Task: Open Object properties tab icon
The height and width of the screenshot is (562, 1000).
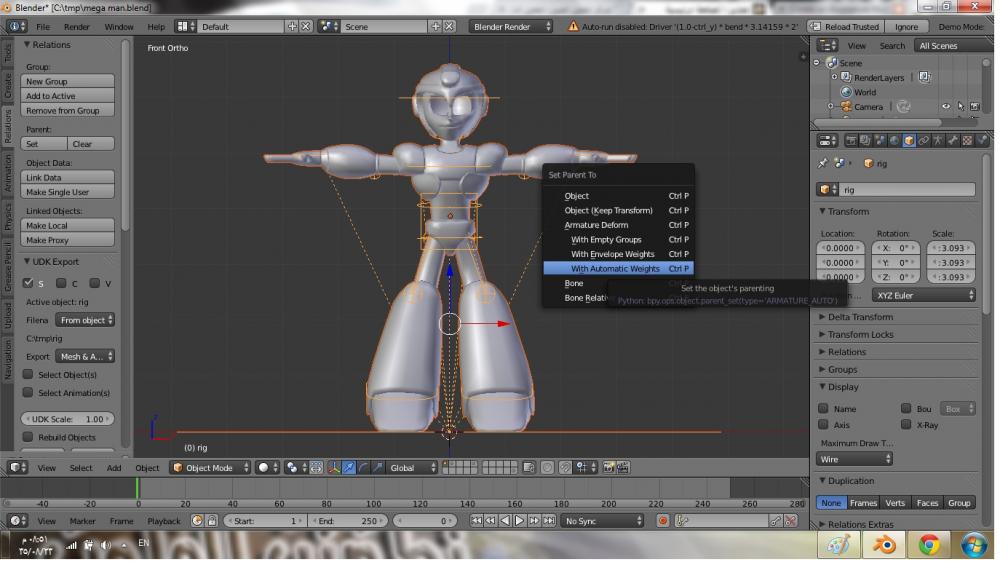Action: tap(908, 141)
